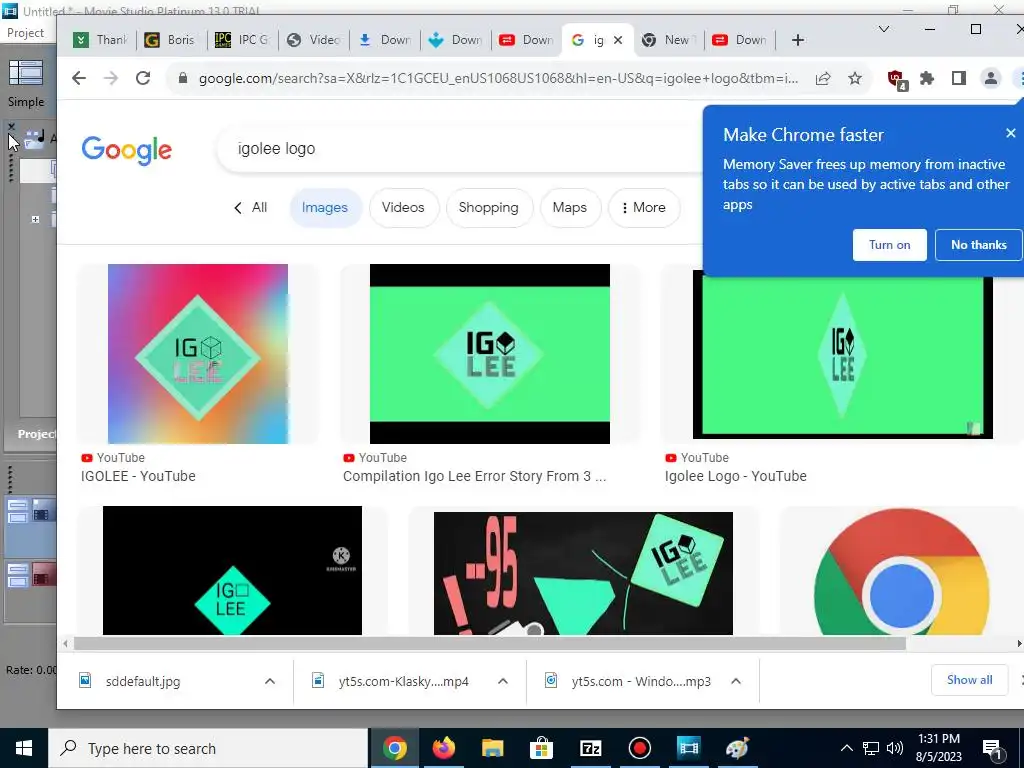
Task: Turn on Memory Saver
Action: point(889,245)
